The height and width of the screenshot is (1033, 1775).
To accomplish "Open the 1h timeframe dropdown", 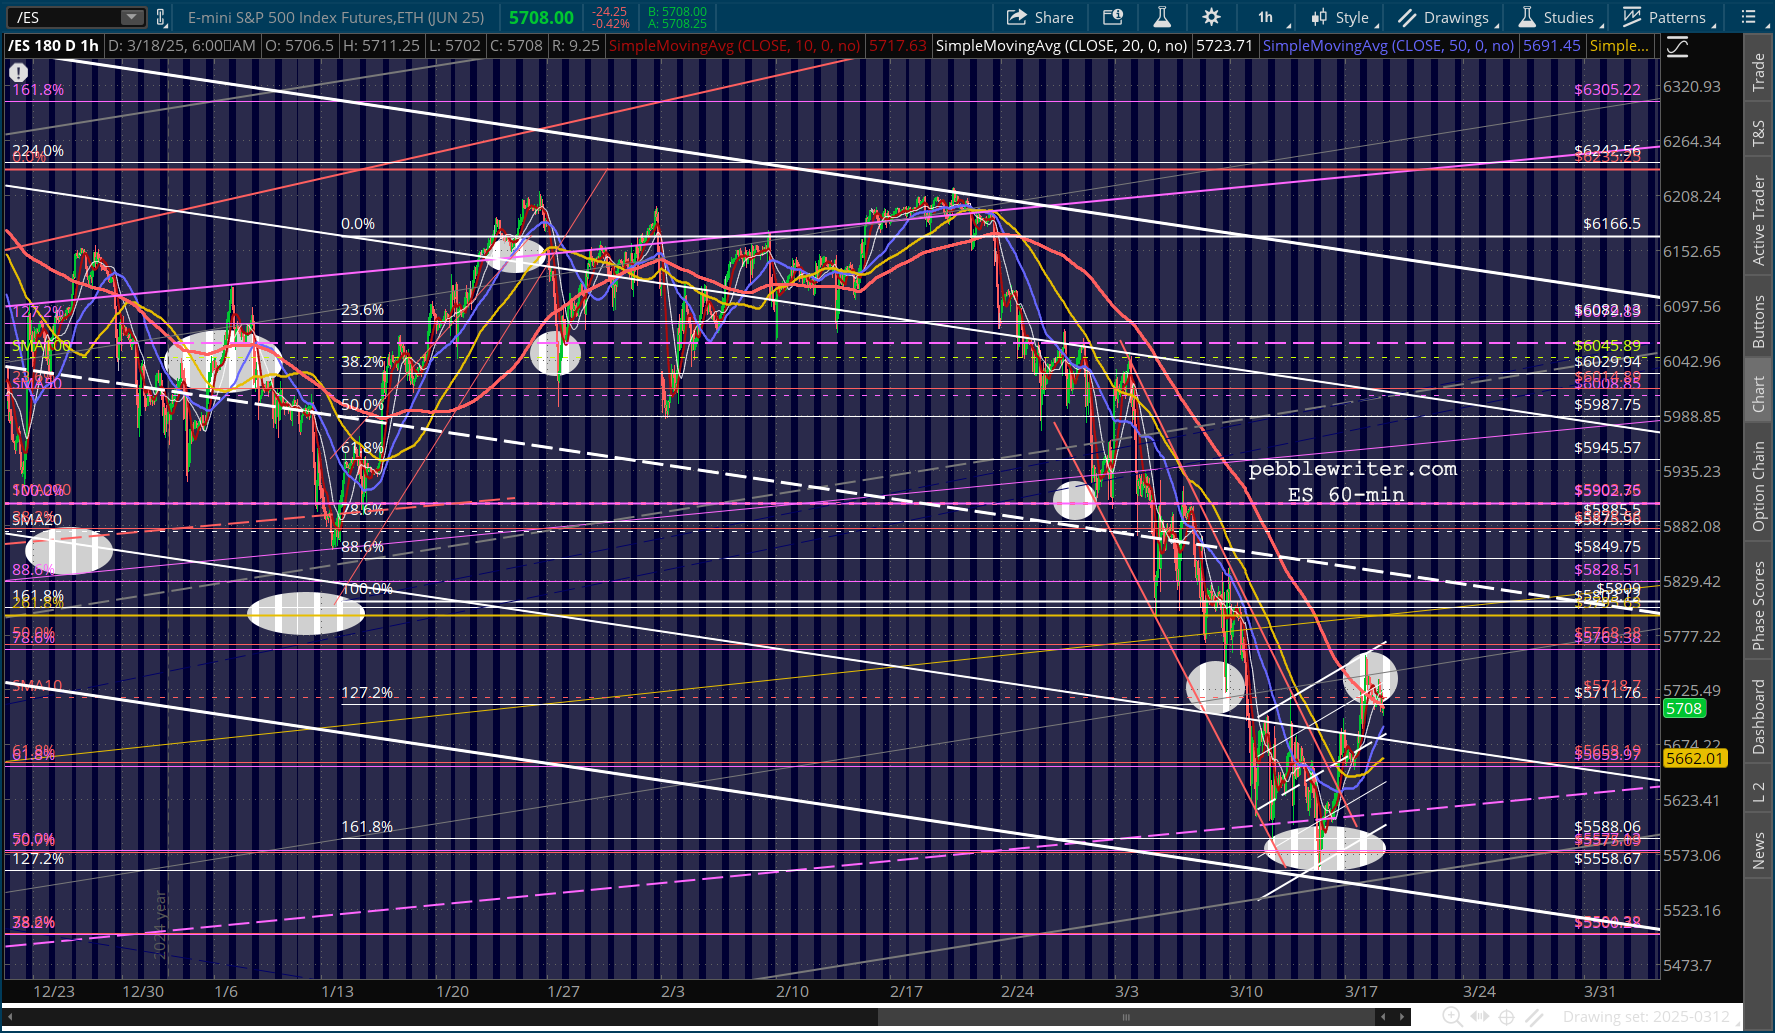I will (x=1268, y=17).
